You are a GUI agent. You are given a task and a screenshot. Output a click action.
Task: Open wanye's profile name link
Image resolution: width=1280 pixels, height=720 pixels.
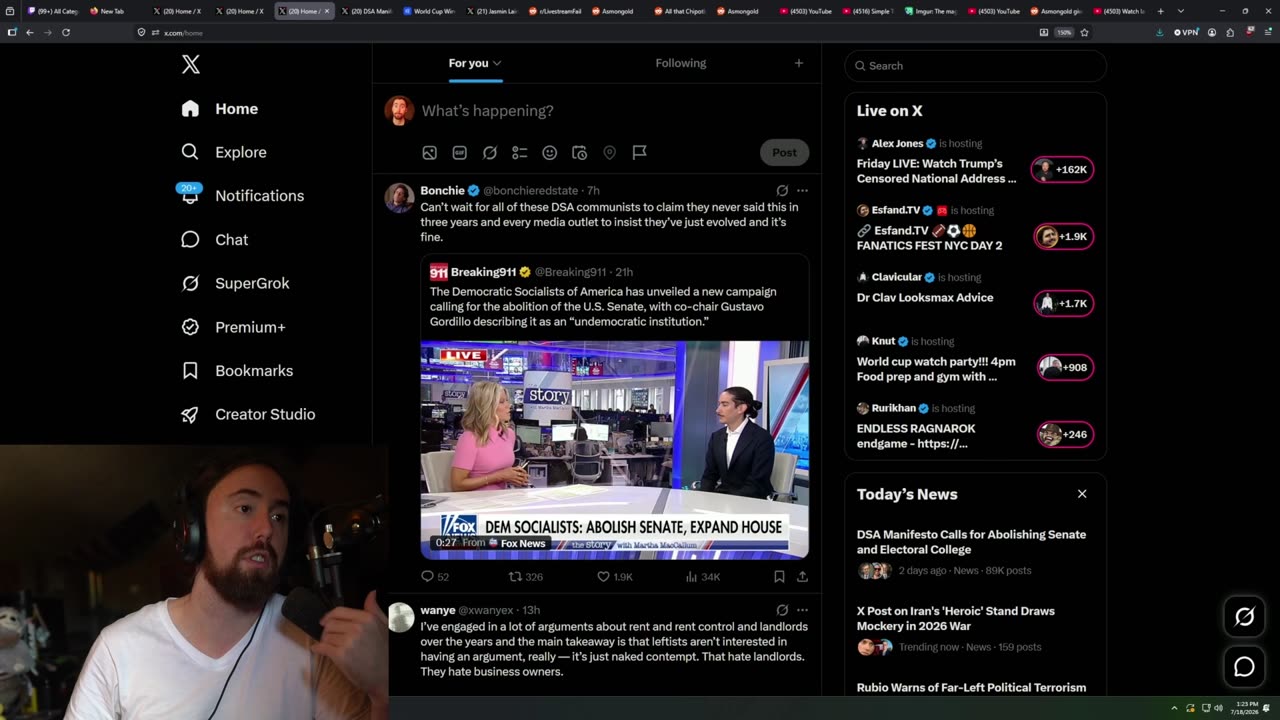[x=438, y=610]
